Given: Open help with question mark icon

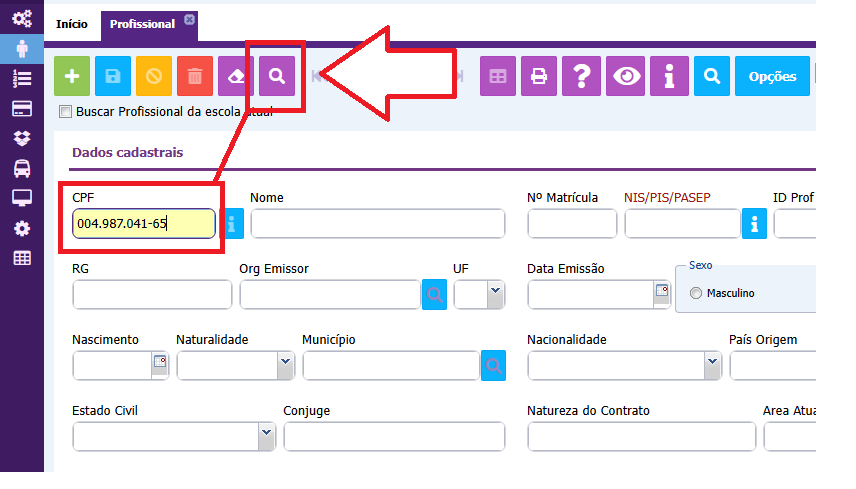Looking at the screenshot, I should pyautogui.click(x=581, y=76).
